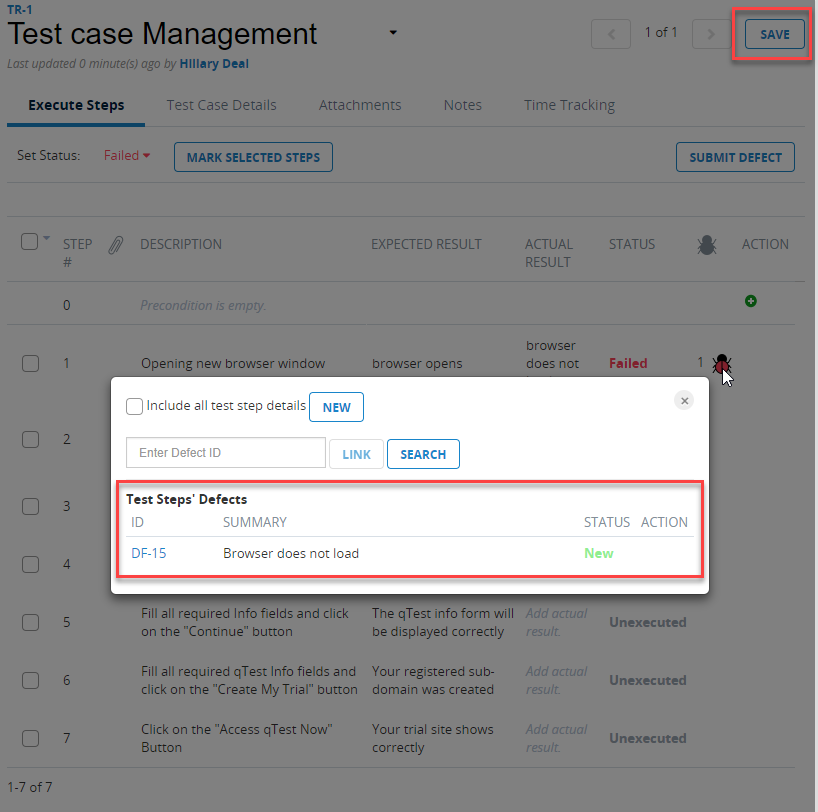Switch to the Test Case Details tab
The height and width of the screenshot is (812, 818).
221,105
